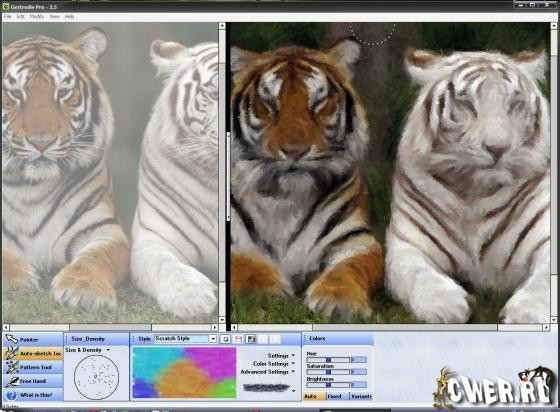Expand the Size & Density dropdown
Image resolution: width=560 pixels, height=412 pixels.
coord(108,350)
